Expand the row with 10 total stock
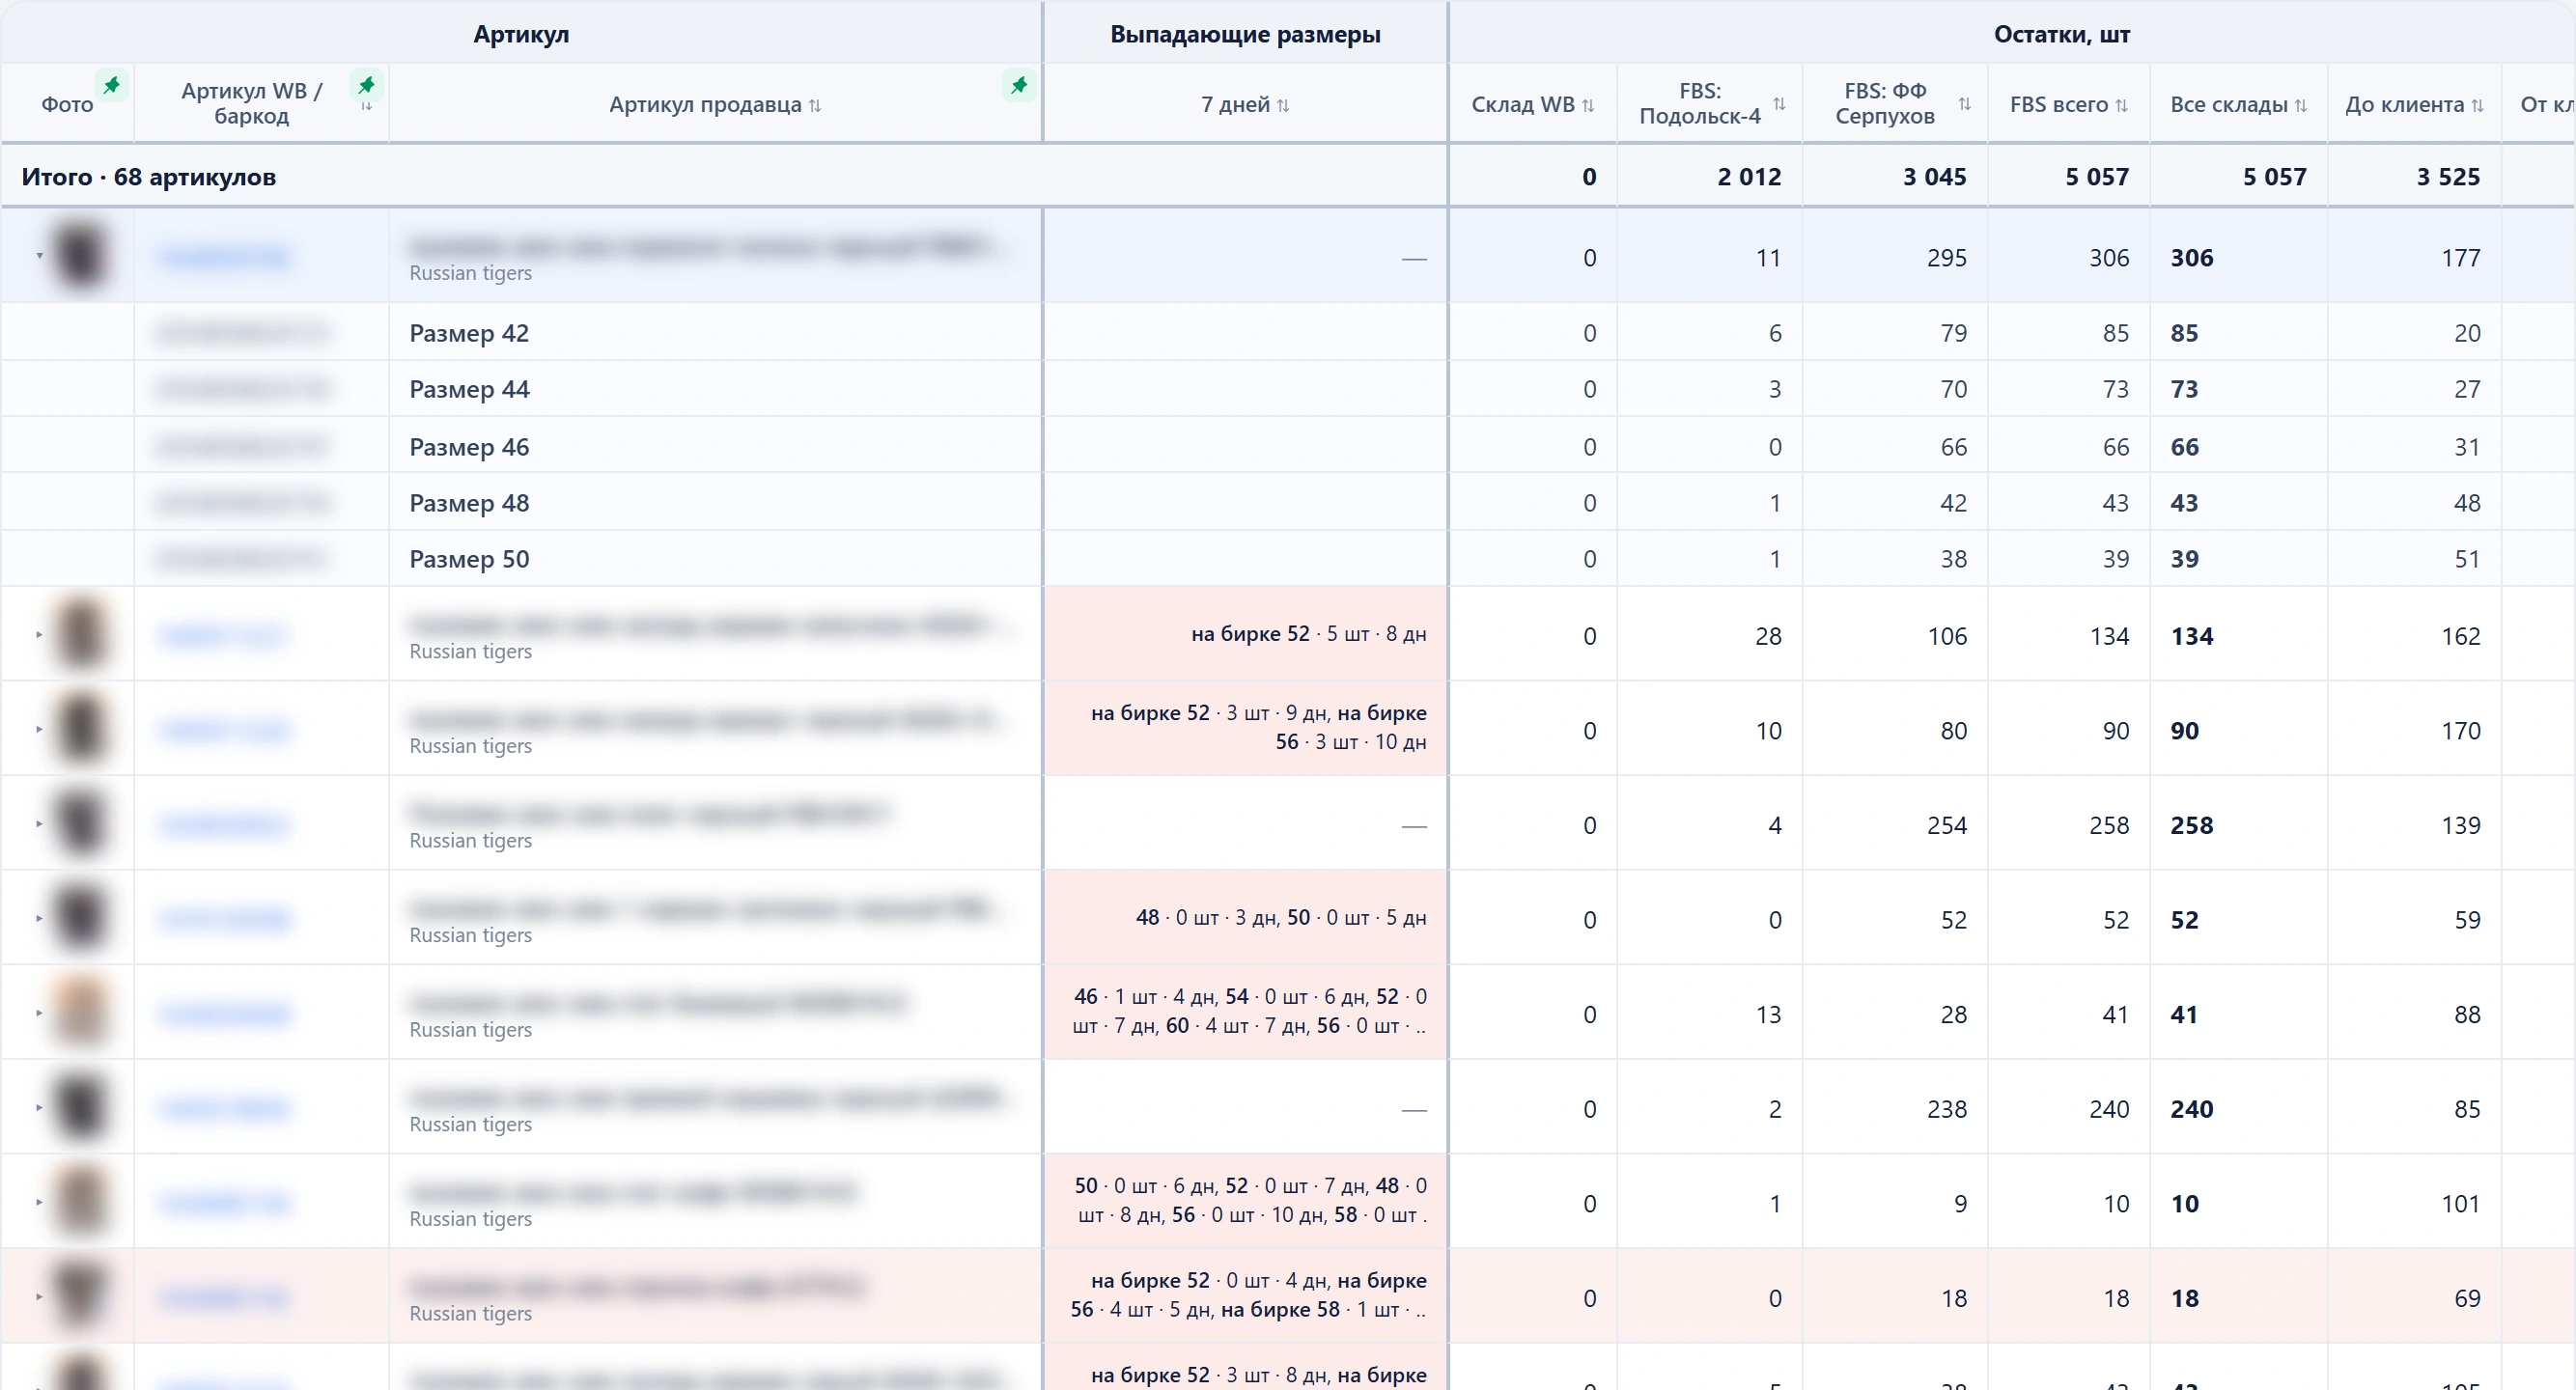Viewport: 2576px width, 1390px height. coord(39,1202)
